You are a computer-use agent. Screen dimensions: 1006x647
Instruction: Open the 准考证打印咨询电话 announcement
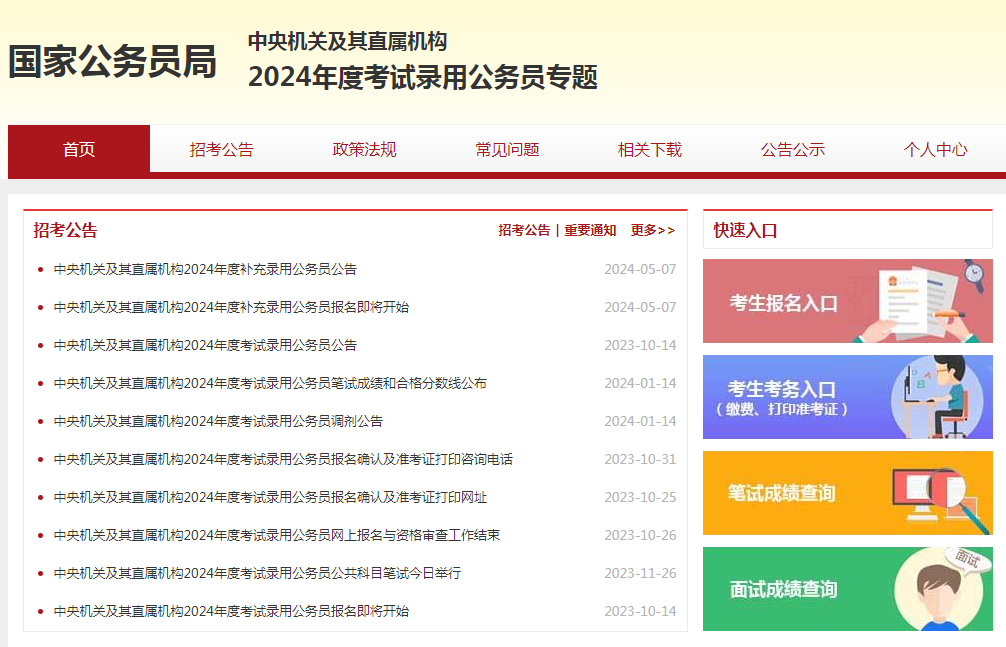[283, 459]
